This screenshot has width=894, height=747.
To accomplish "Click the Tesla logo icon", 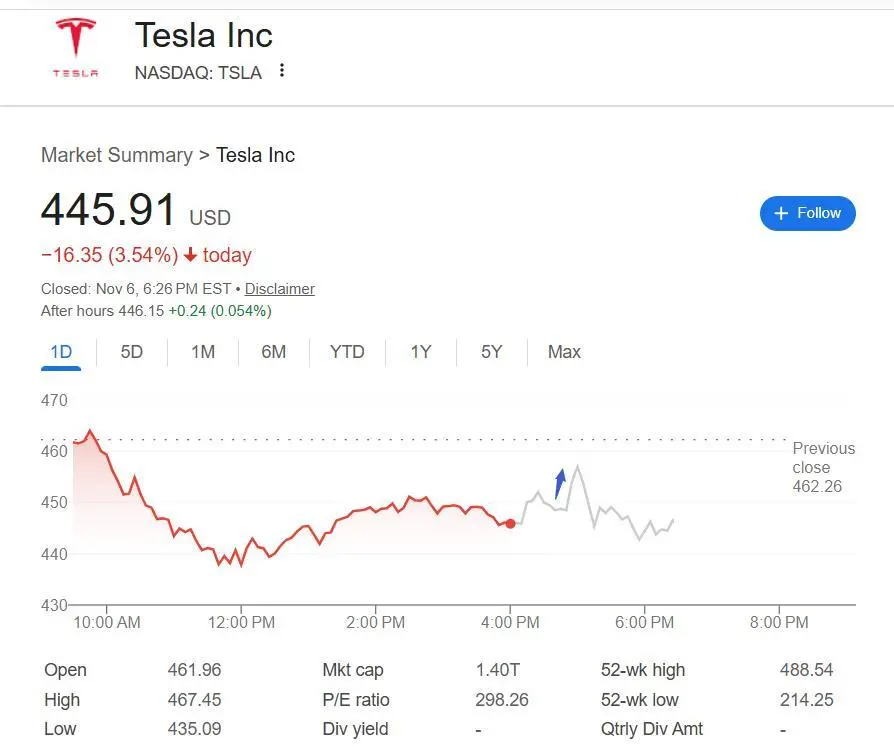I will (75, 48).
